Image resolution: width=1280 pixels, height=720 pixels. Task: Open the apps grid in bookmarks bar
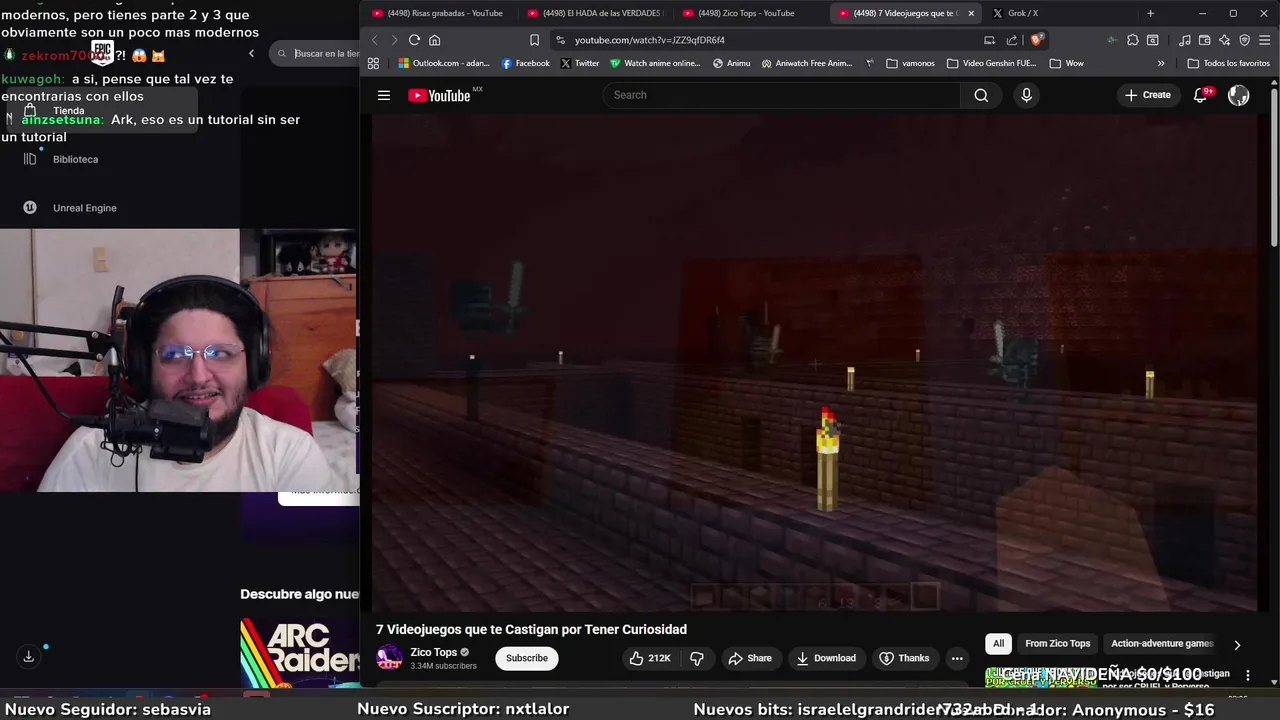coord(373,63)
